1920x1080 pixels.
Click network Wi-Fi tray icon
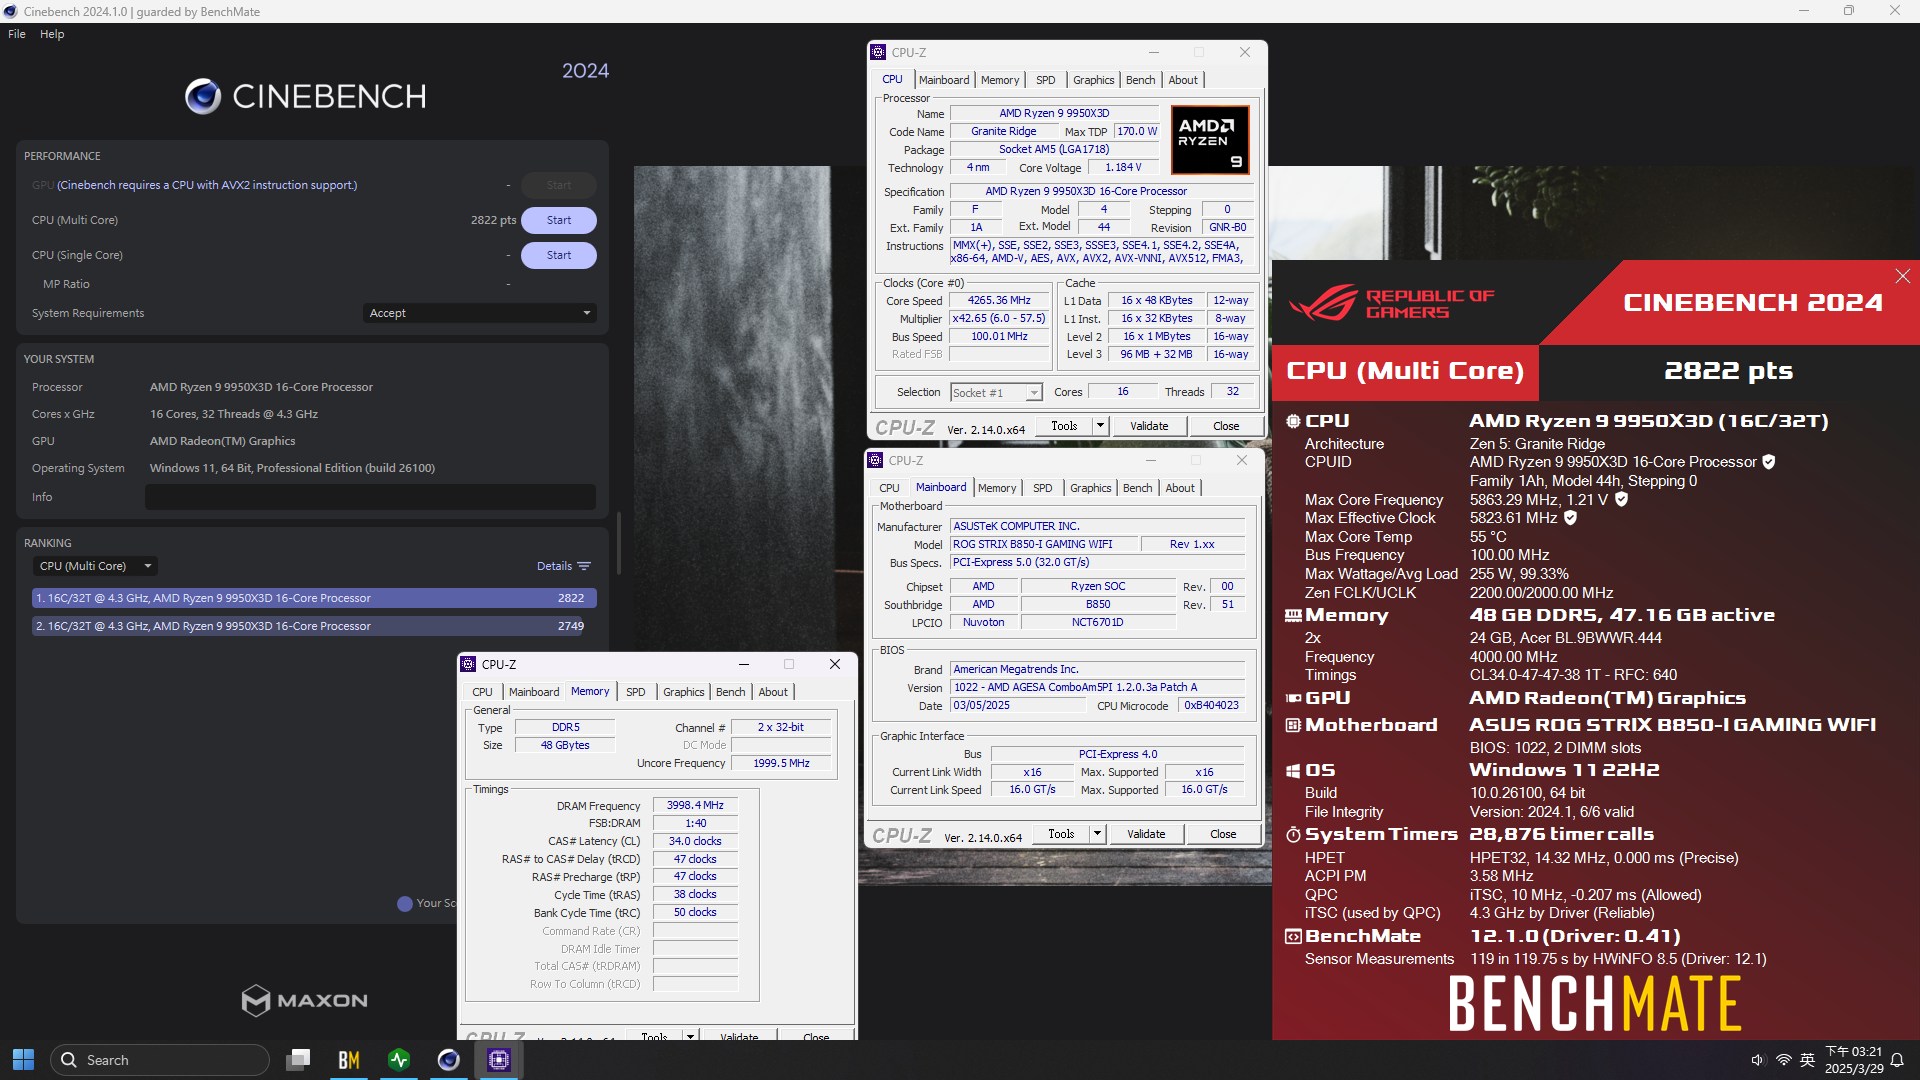[1783, 1060]
